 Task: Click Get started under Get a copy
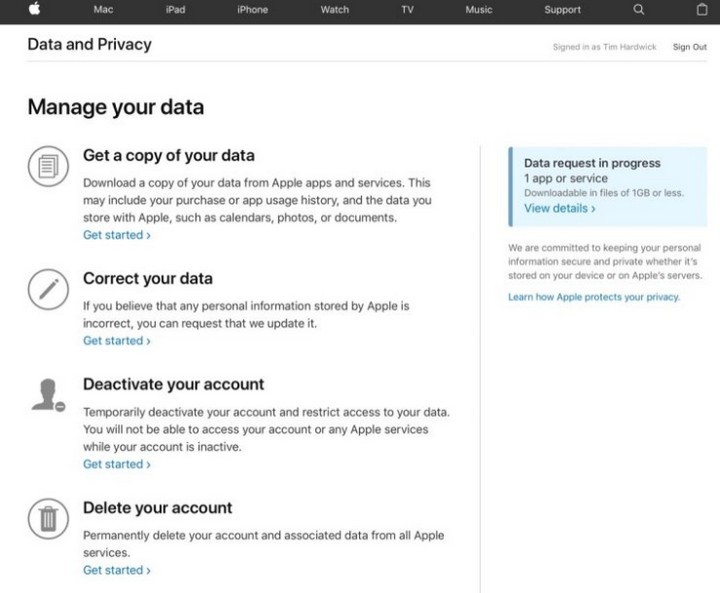click(x=117, y=235)
